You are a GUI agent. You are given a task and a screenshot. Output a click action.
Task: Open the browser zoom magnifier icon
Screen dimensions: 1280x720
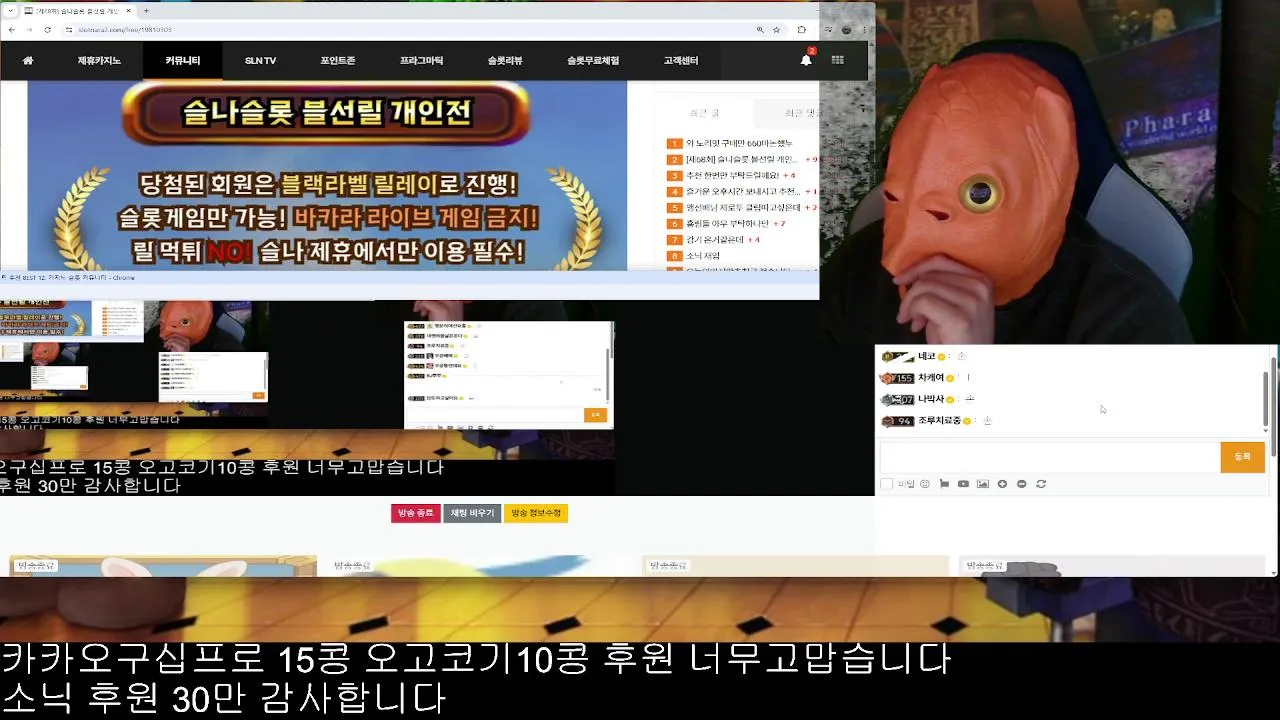tap(761, 30)
